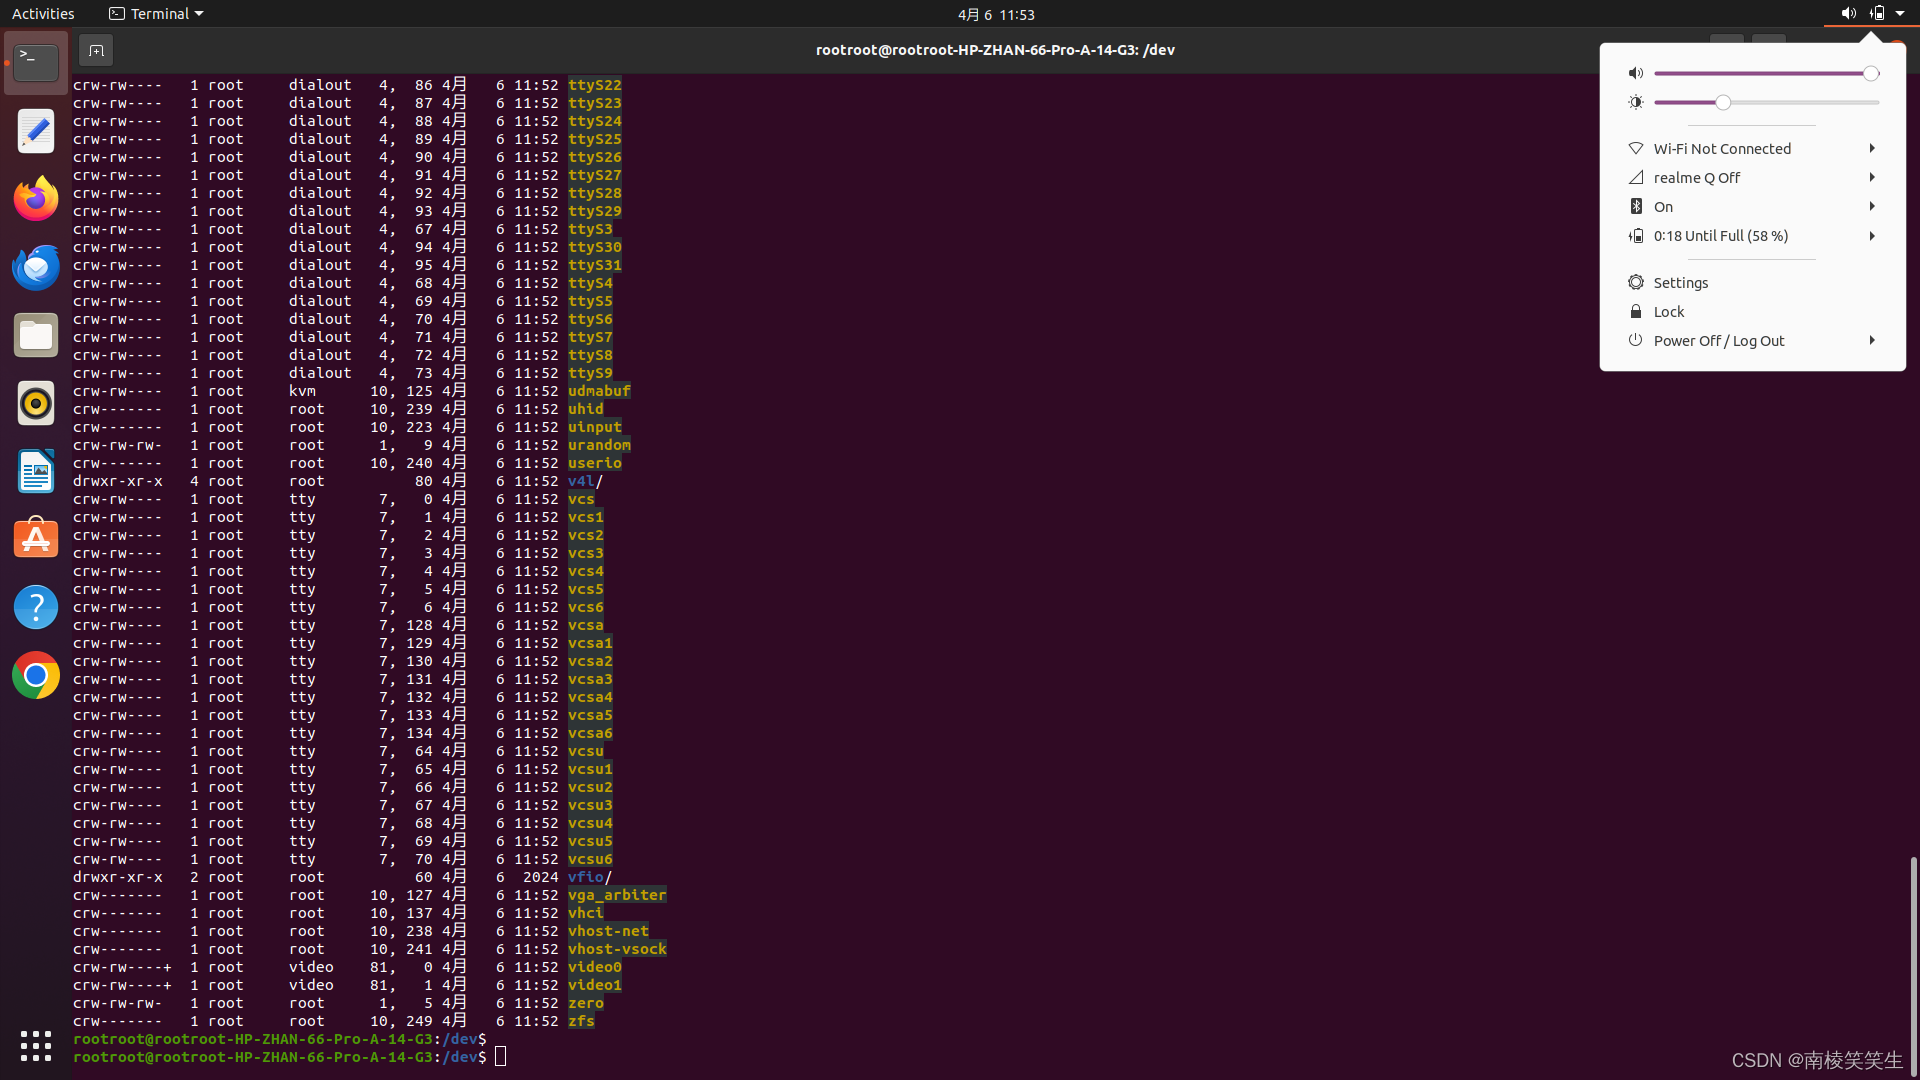Screen dimensions: 1920x1080
Task: Open Google Chrome from the dock
Action: pyautogui.click(x=36, y=675)
